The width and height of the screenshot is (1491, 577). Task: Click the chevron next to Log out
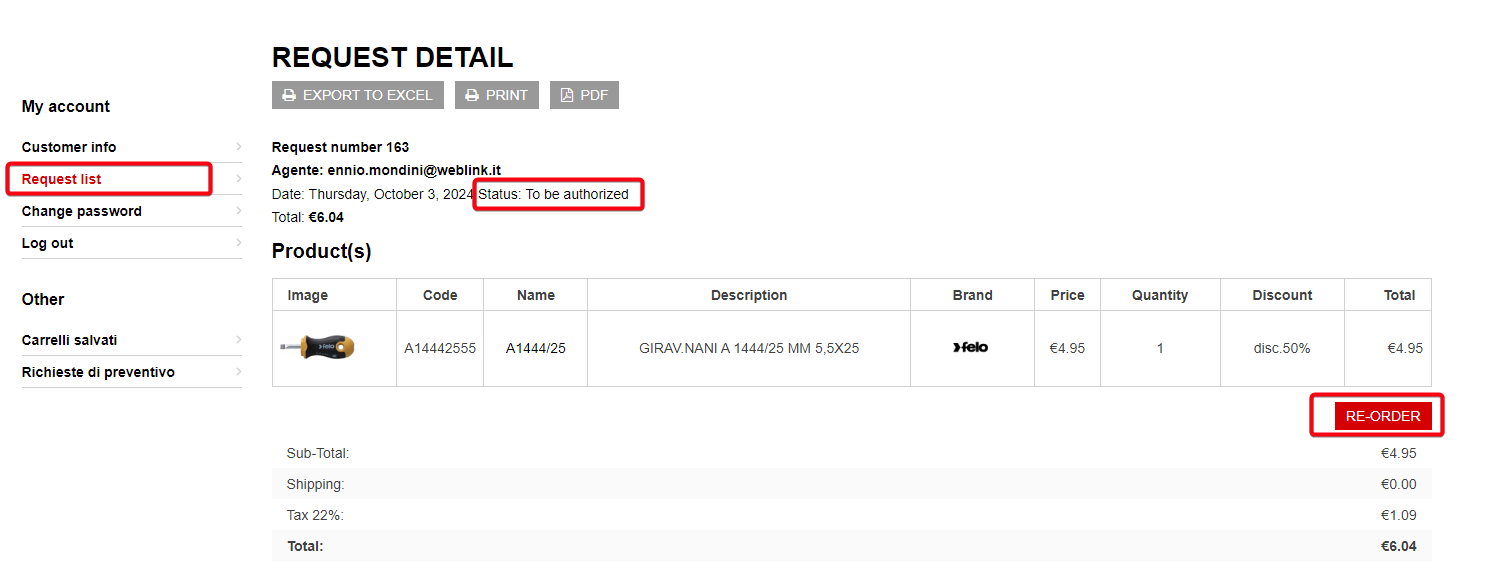[238, 243]
